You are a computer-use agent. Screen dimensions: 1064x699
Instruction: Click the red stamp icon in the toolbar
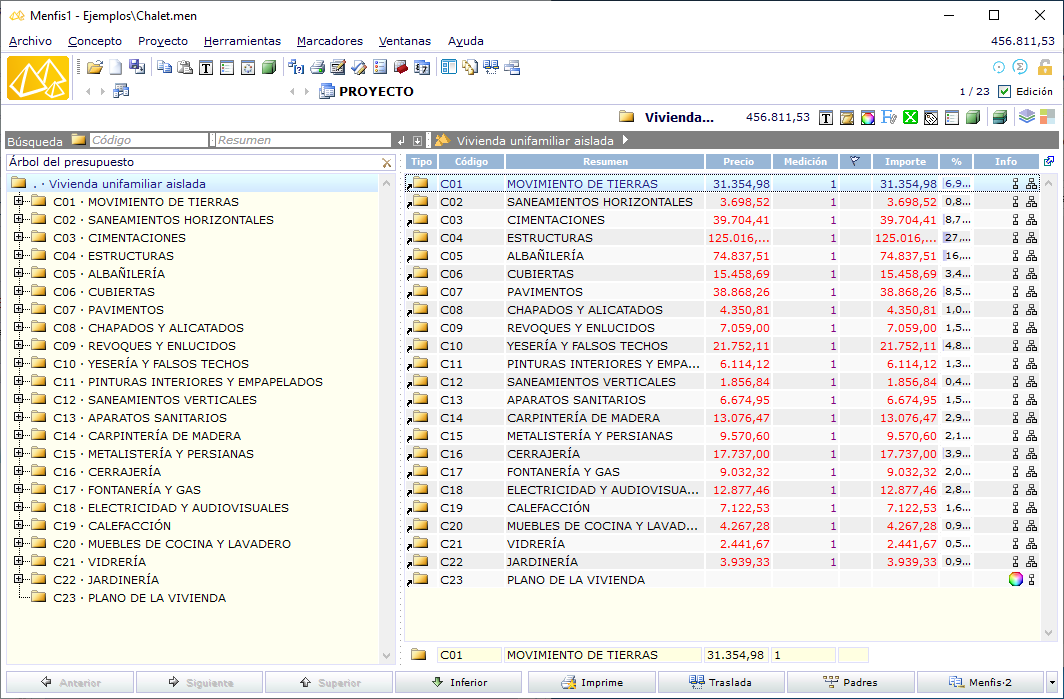coord(401,67)
